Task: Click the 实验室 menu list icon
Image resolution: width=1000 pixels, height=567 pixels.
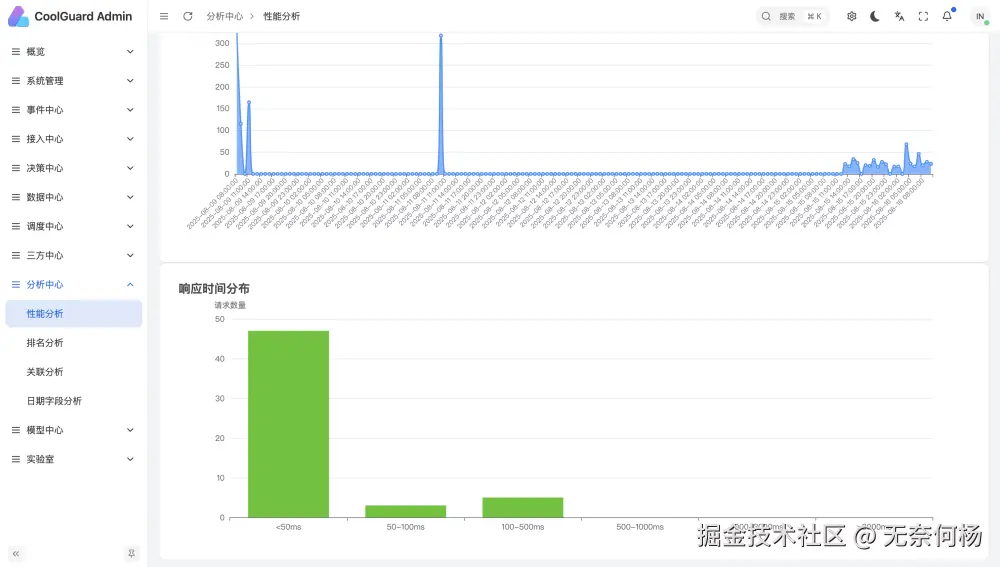Action: pos(16,459)
